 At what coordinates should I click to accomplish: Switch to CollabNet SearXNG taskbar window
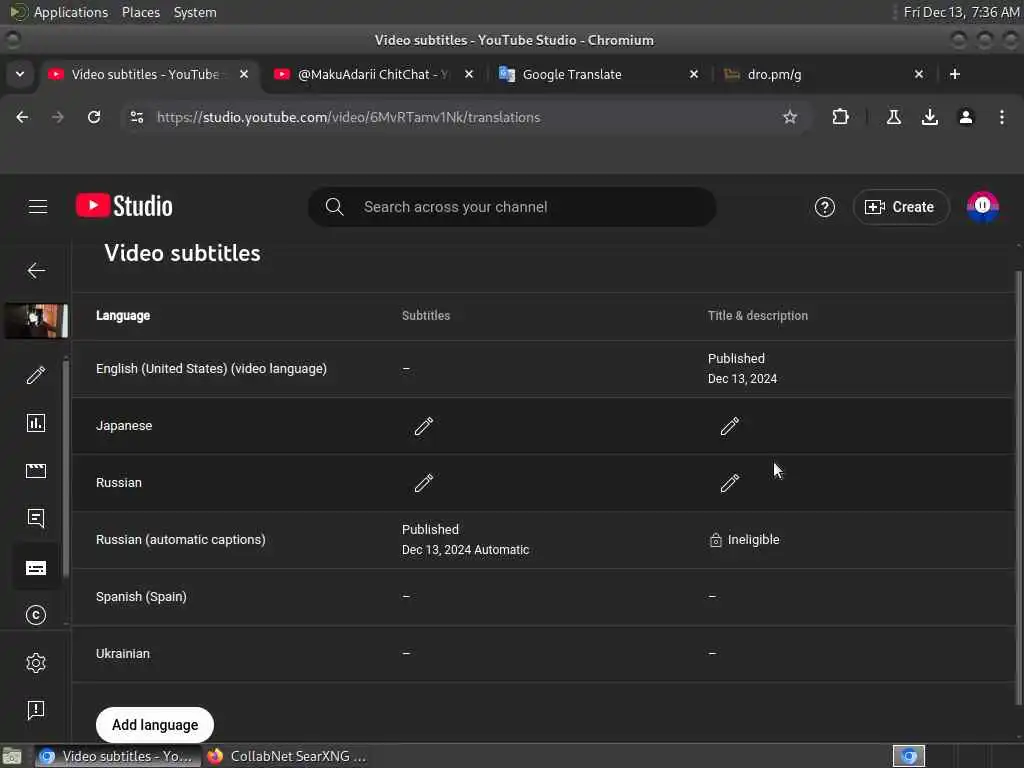coord(286,756)
